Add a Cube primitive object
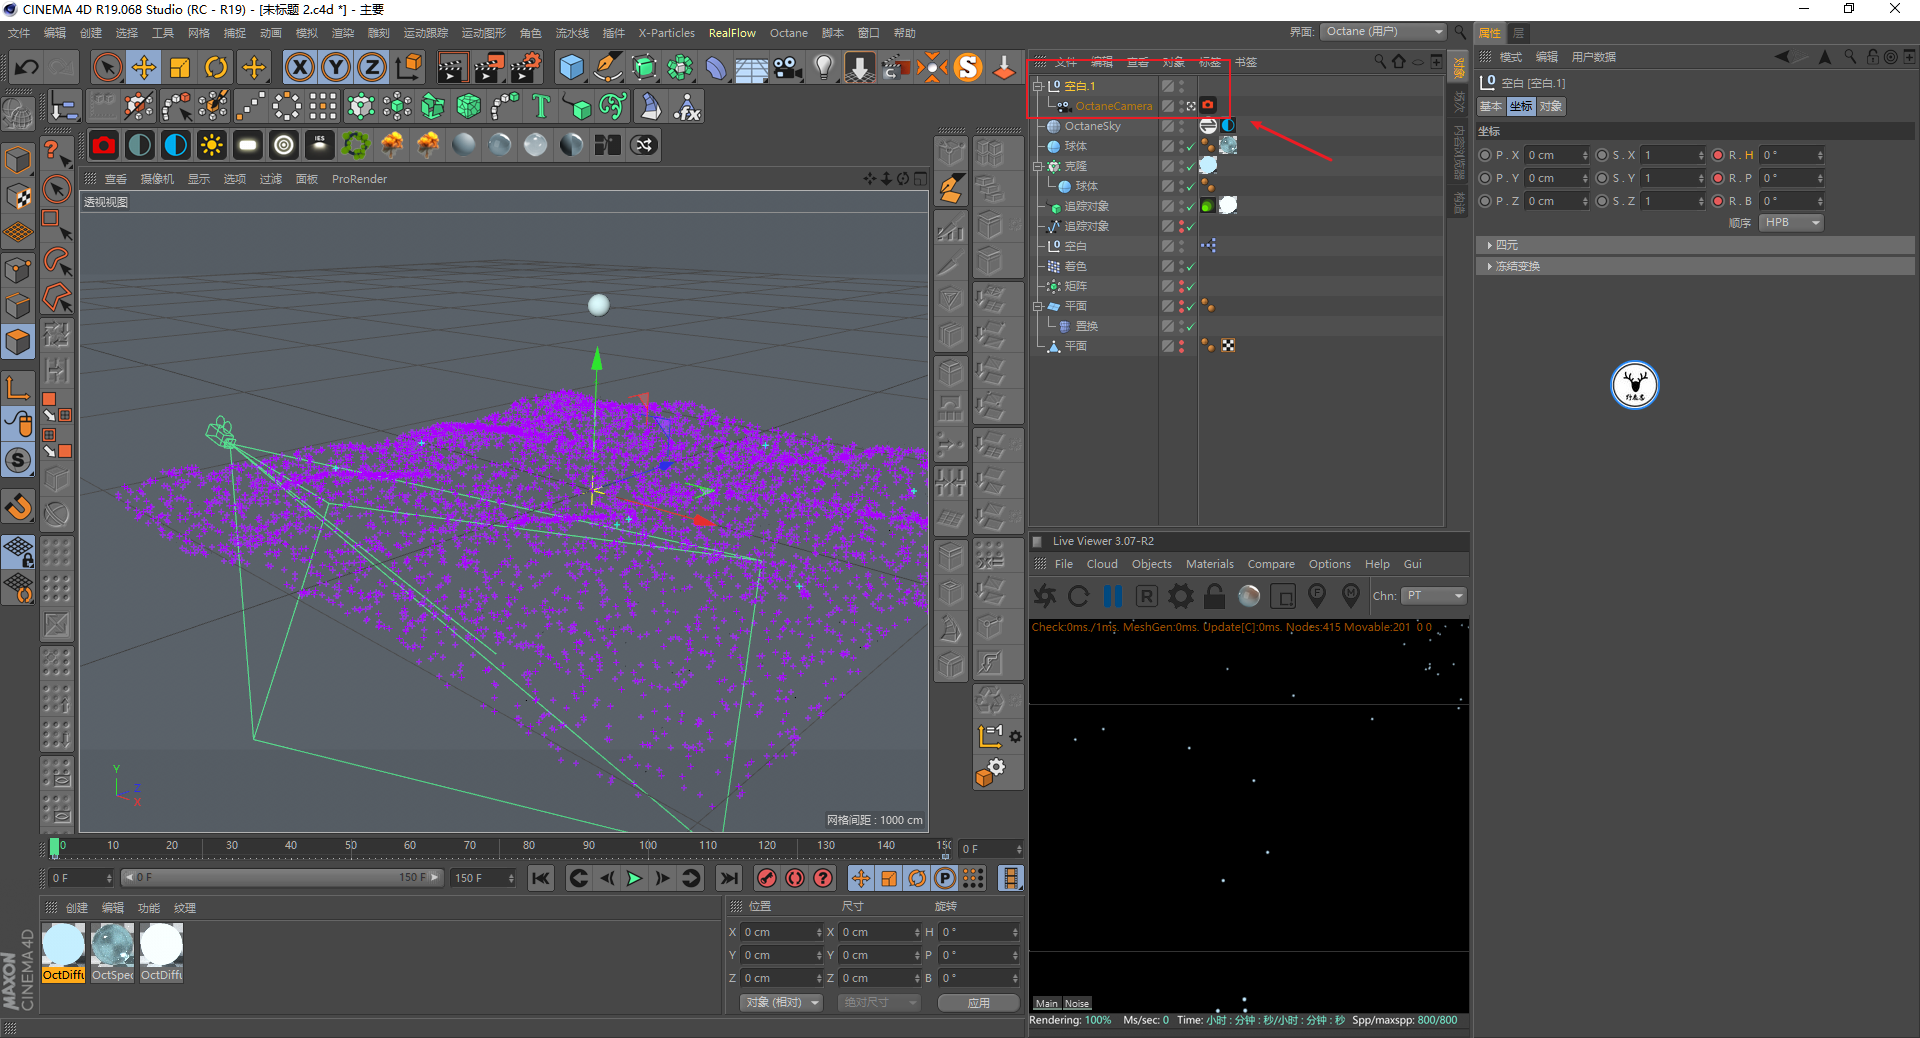The width and height of the screenshot is (1920, 1038). pos(571,68)
